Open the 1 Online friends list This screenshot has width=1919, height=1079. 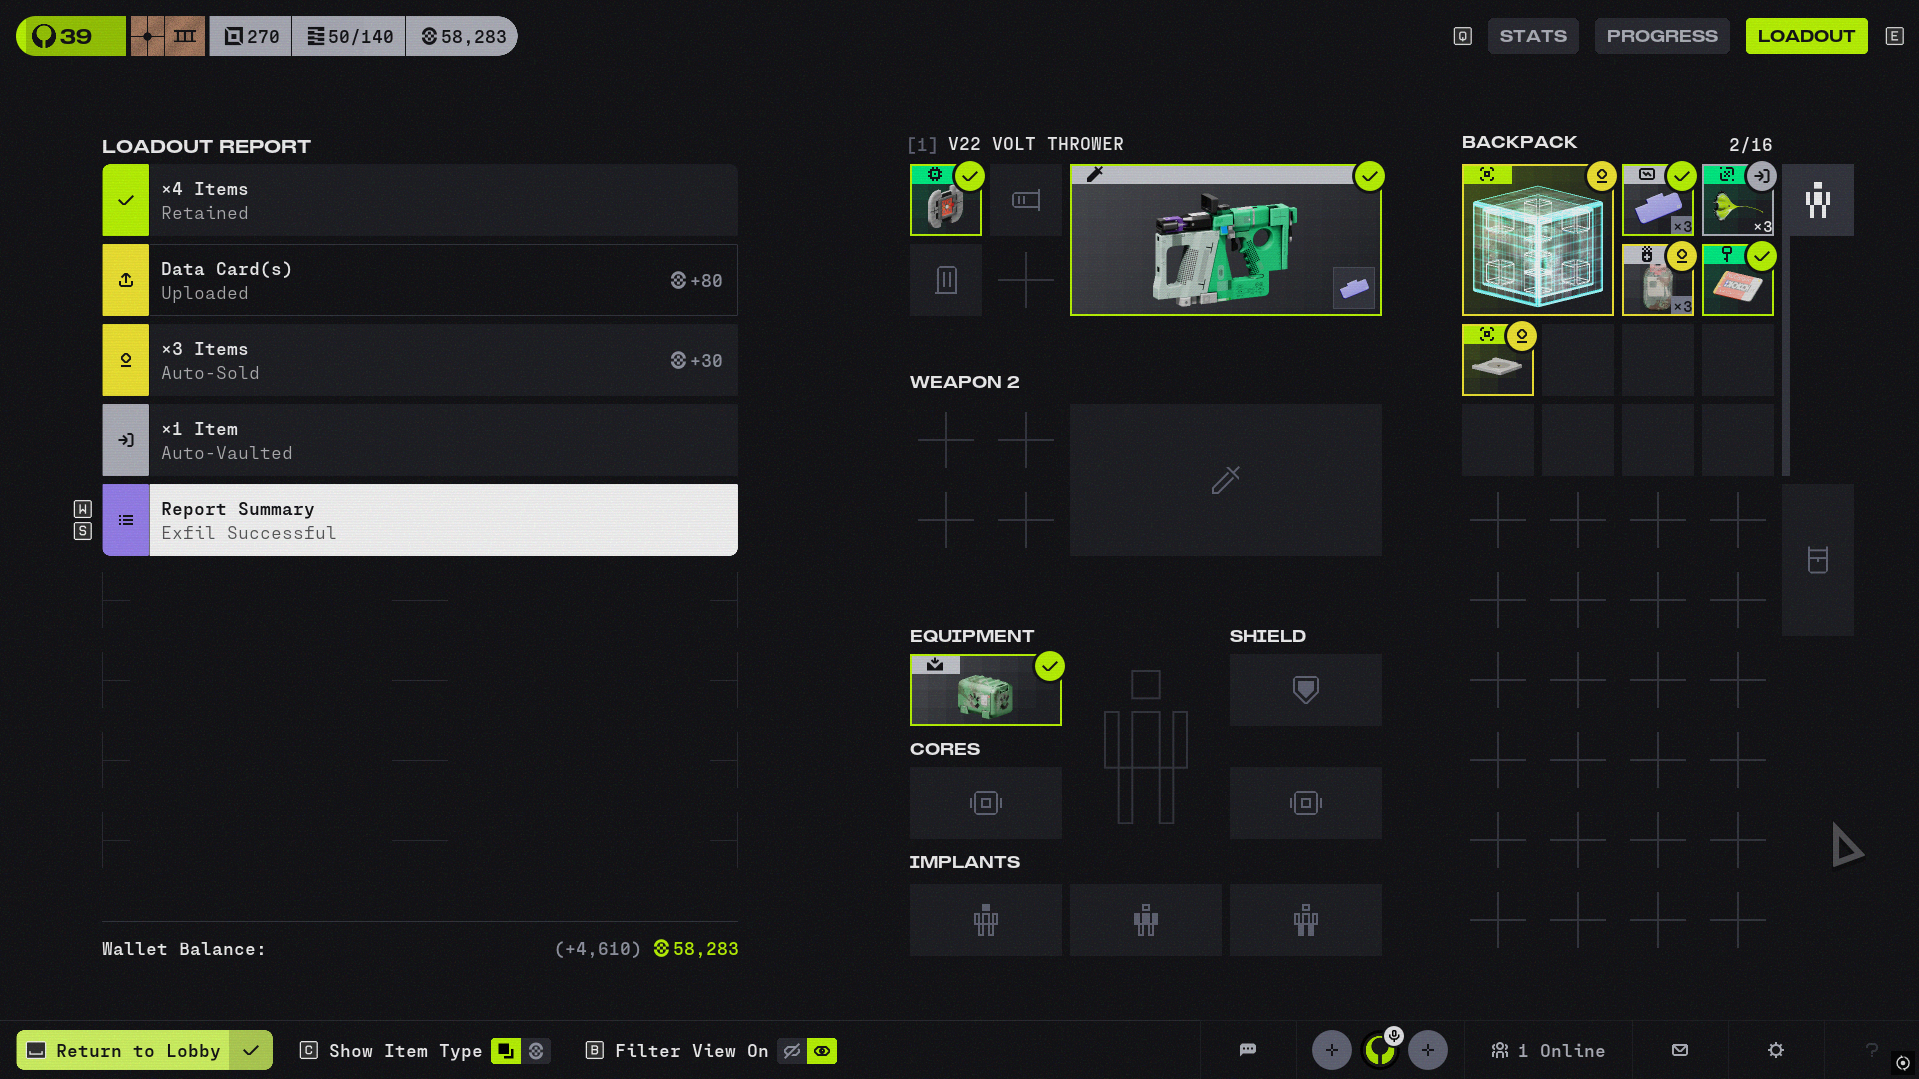pos(1548,1050)
